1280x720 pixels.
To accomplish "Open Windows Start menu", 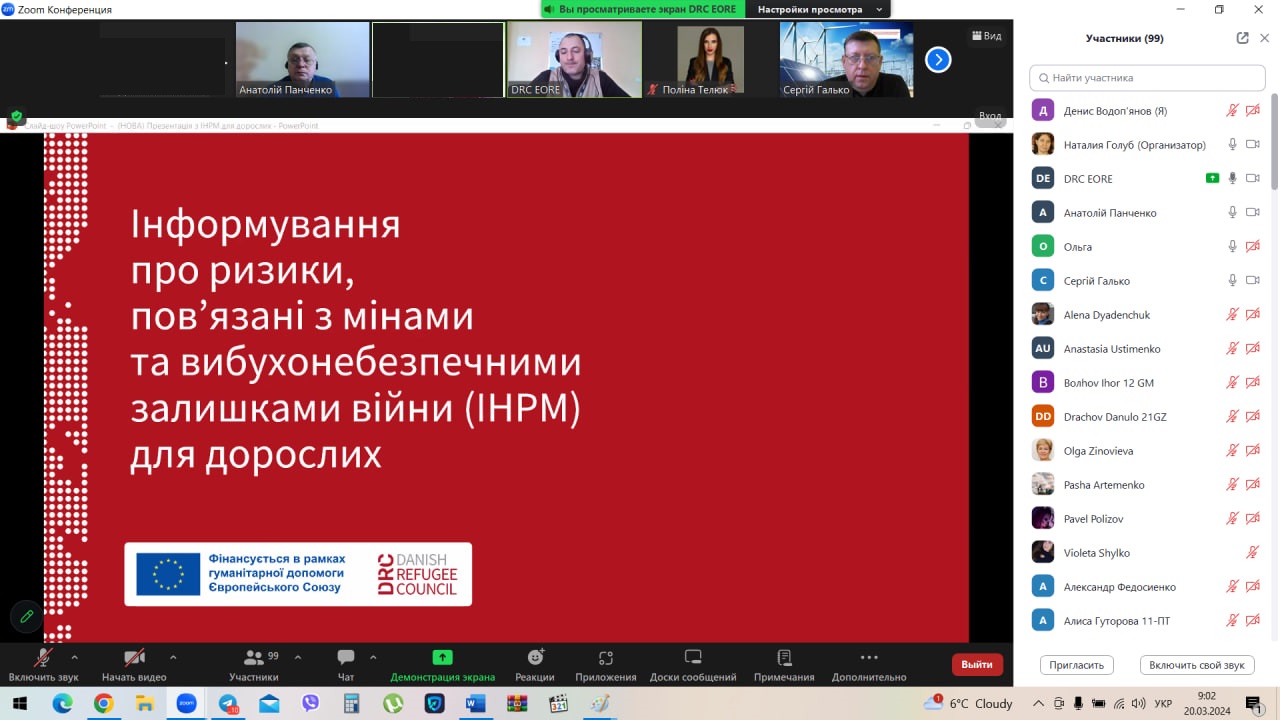I will (19, 703).
